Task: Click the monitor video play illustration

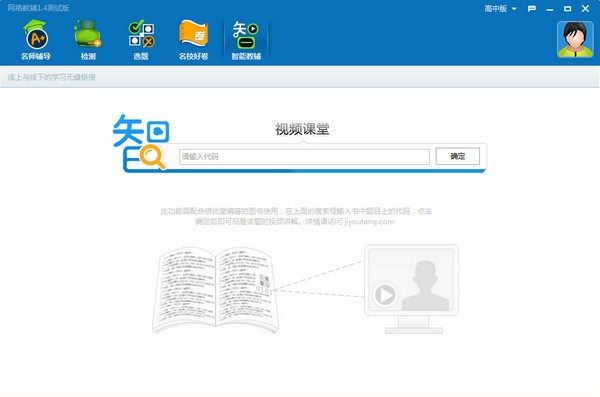Action: coord(412,289)
